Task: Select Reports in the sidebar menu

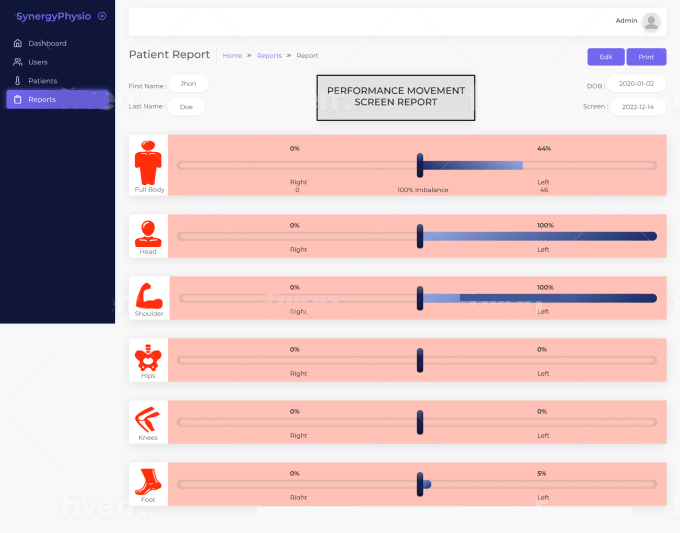Action: click(42, 99)
